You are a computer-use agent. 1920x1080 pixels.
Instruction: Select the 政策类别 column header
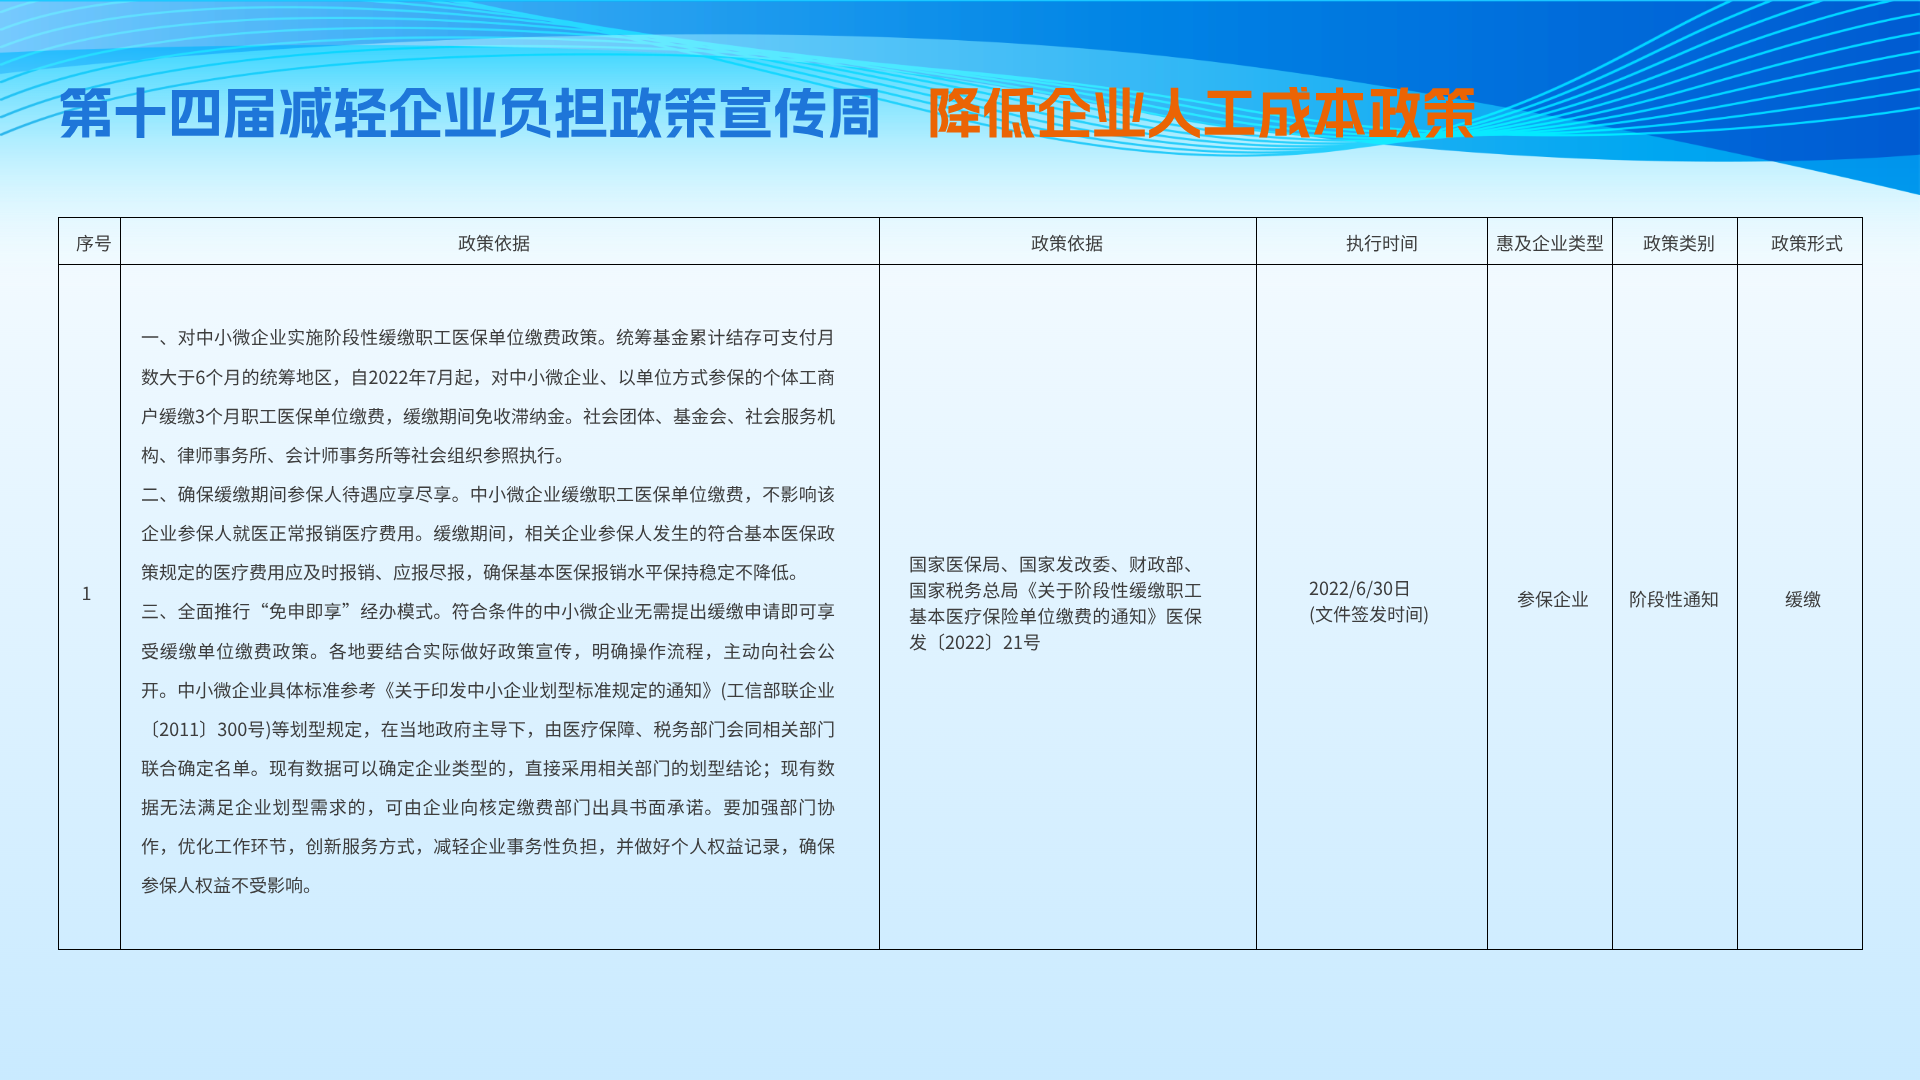click(x=1678, y=243)
